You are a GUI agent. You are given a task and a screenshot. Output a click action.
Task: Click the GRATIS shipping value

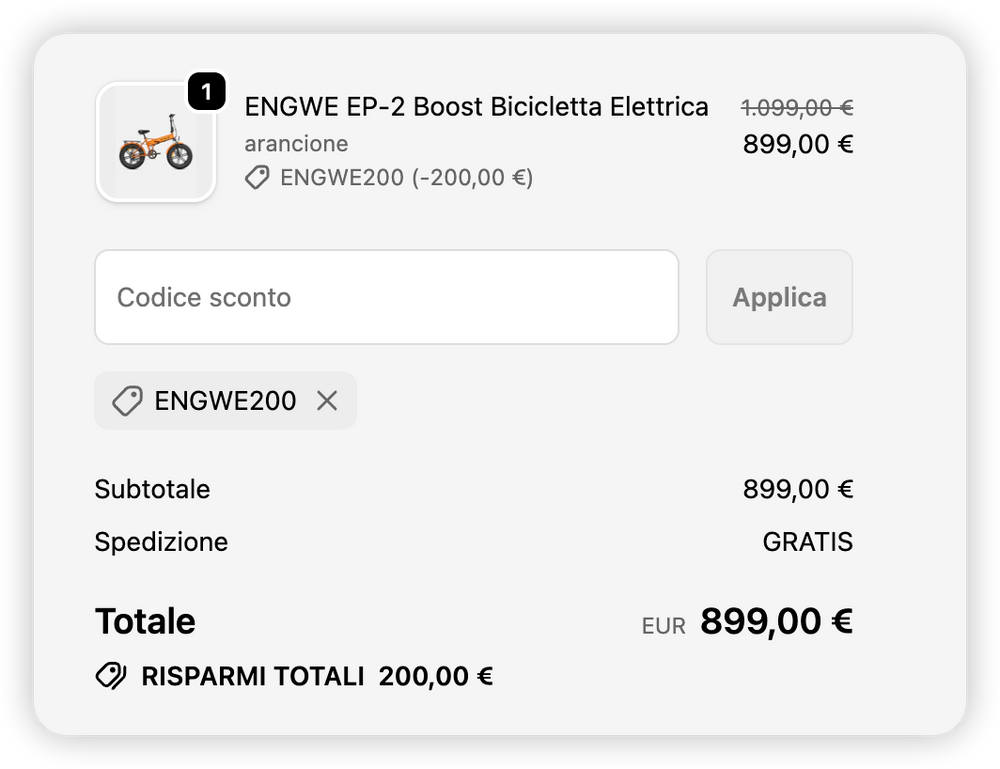807,542
